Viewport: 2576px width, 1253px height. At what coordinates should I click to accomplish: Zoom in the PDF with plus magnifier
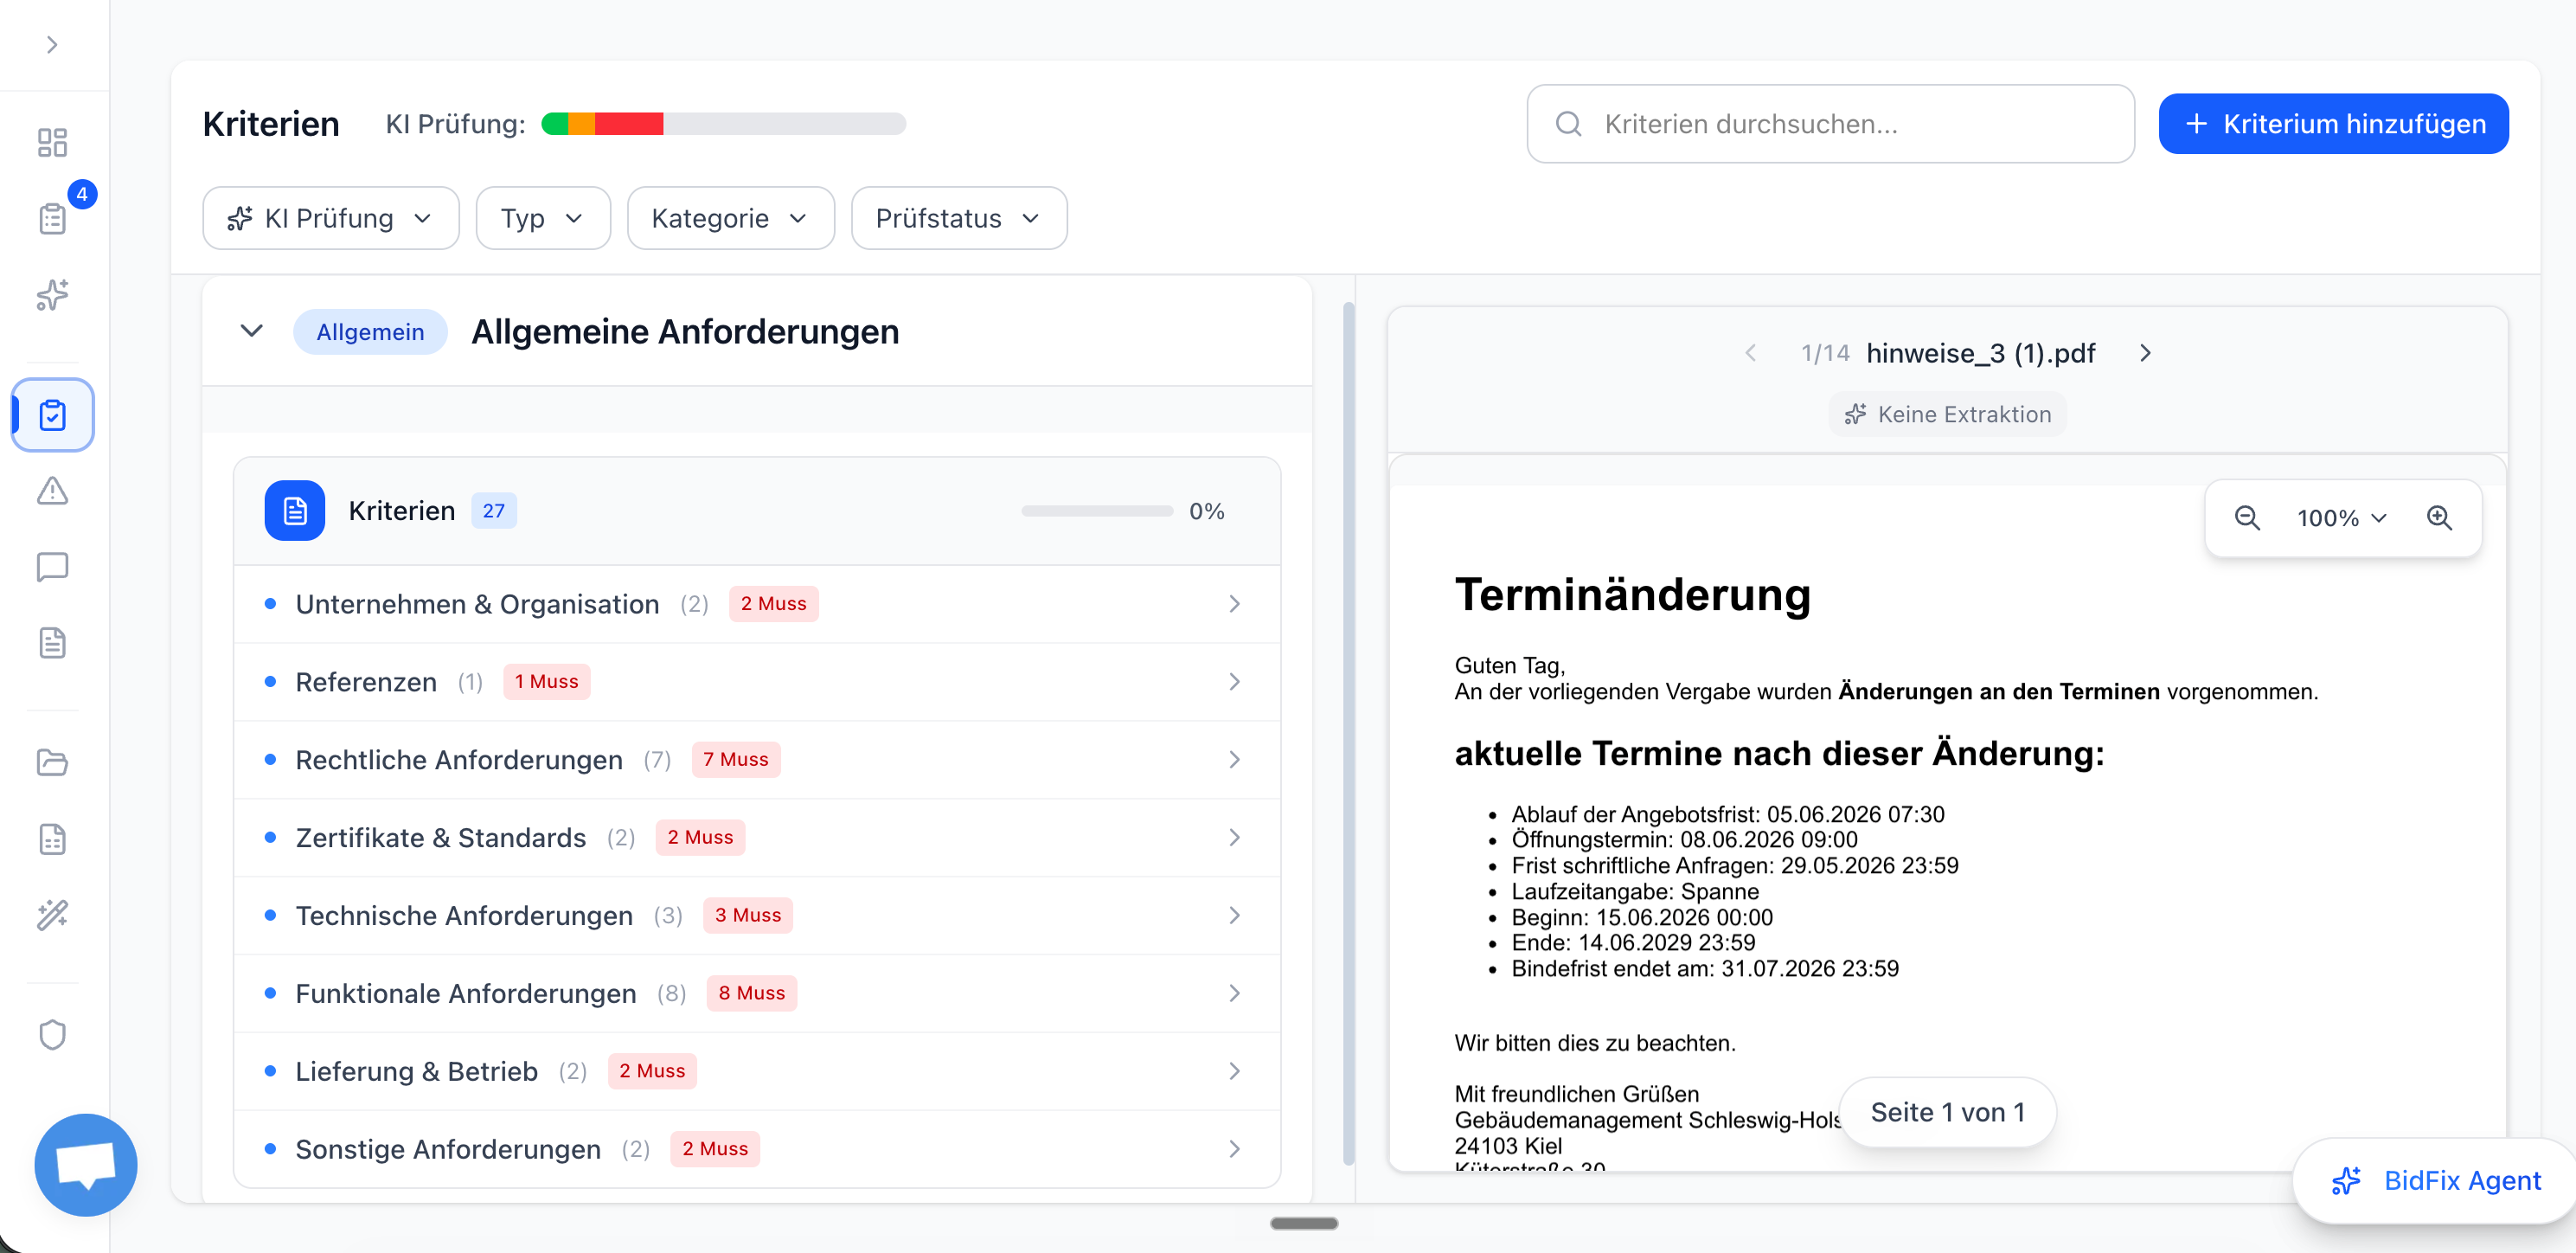(x=2439, y=518)
